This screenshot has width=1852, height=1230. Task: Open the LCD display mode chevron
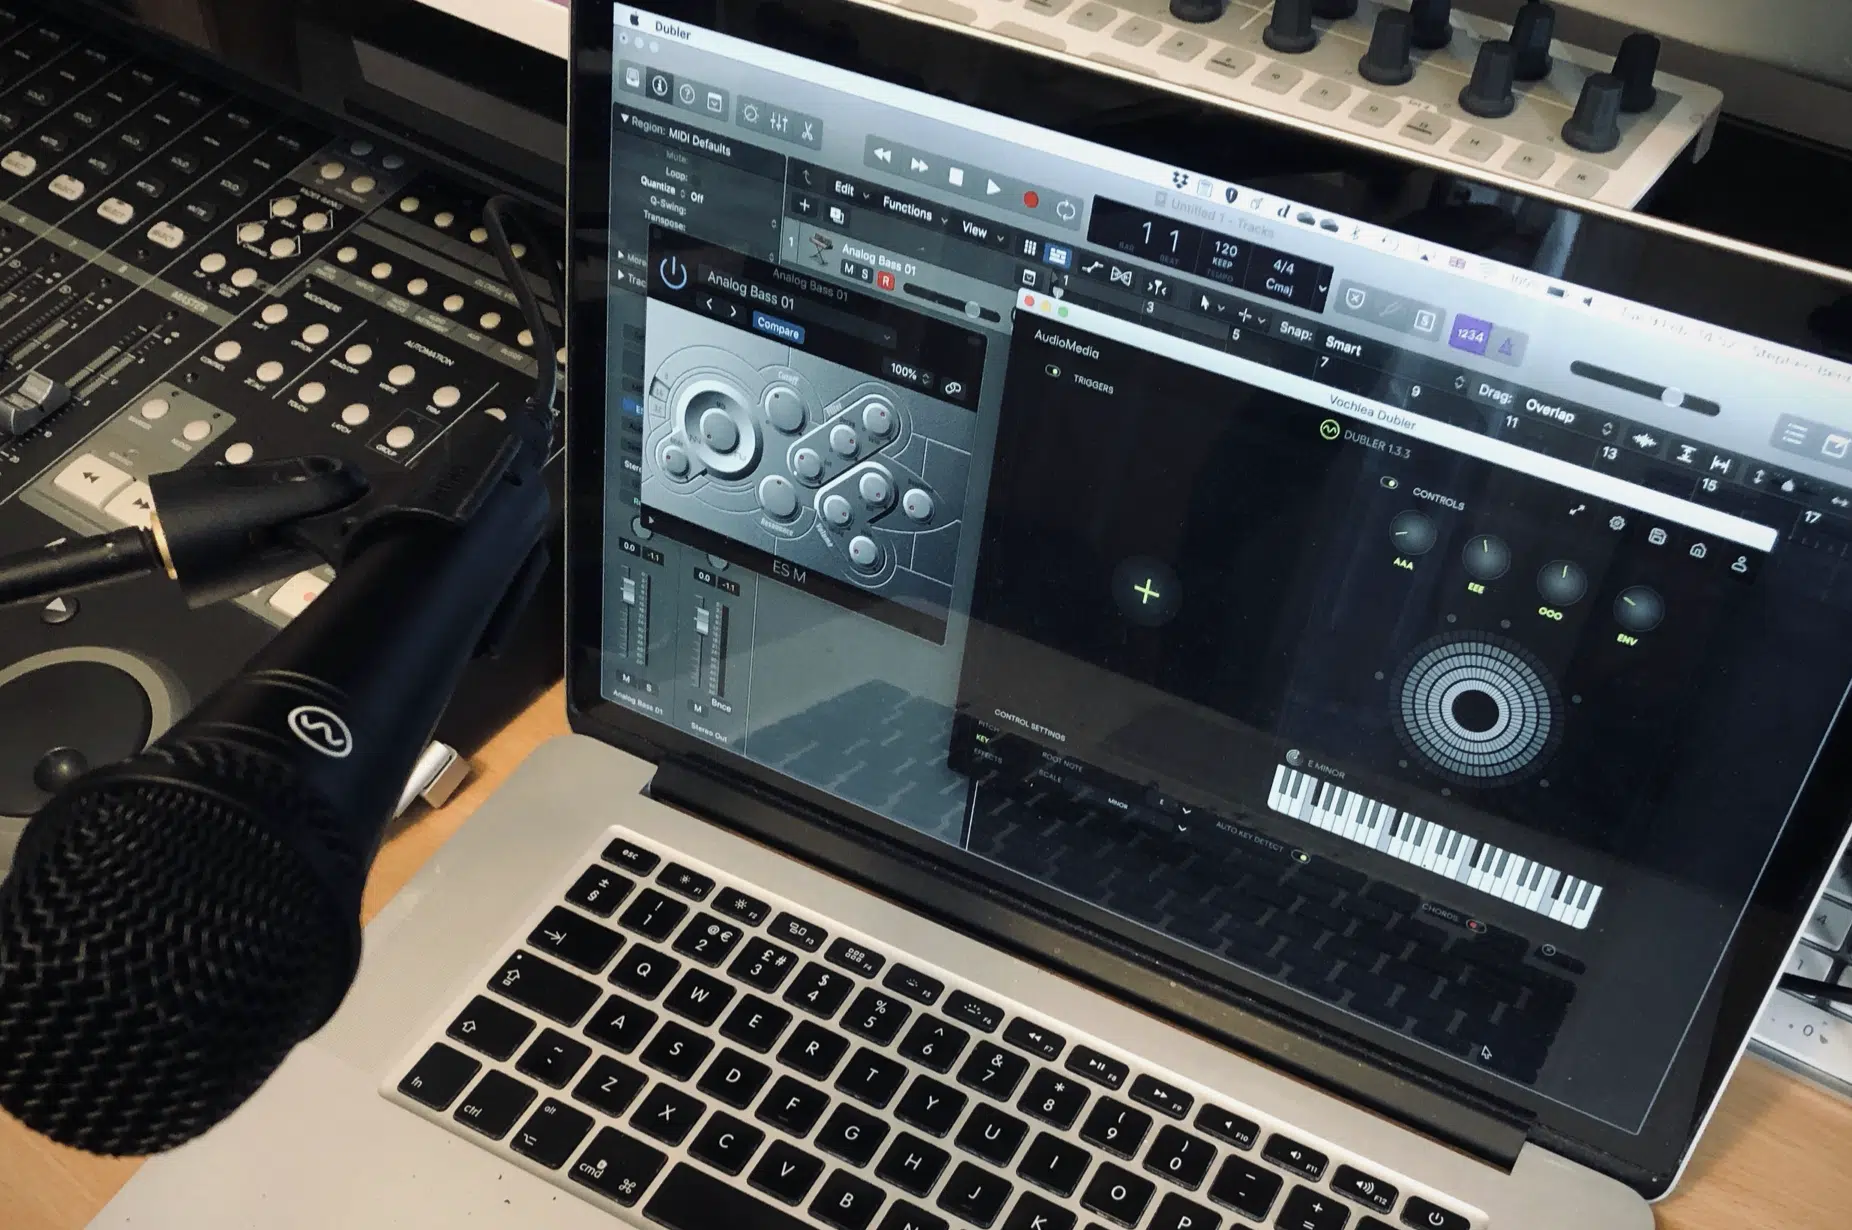pos(1322,290)
